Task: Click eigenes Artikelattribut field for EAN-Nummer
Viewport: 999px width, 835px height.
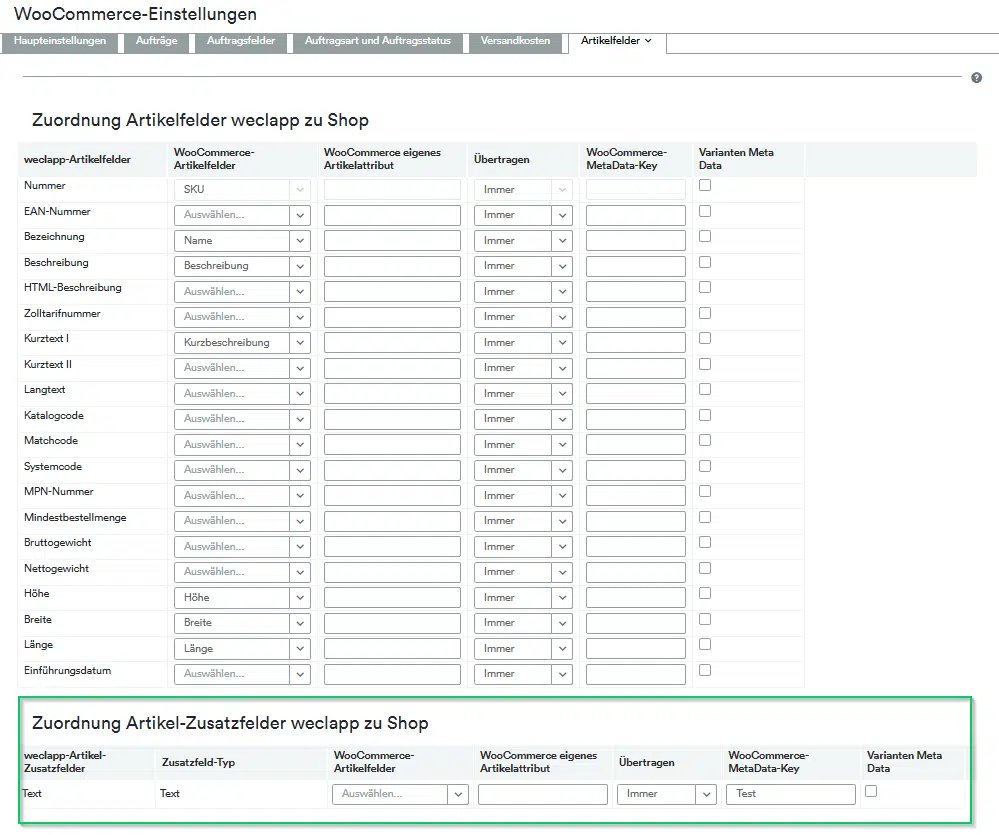Action: 392,215
